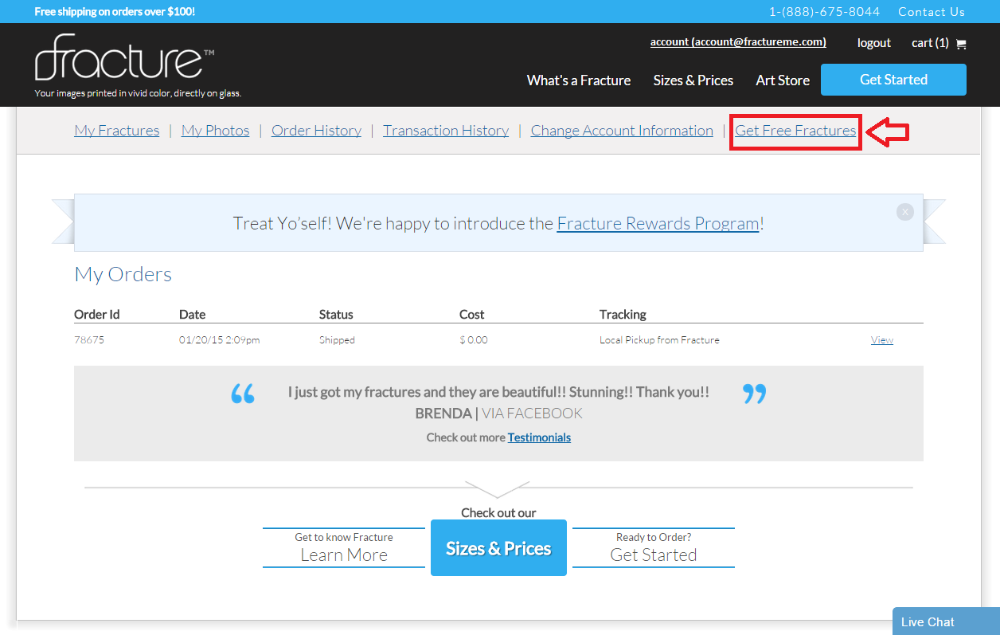Click the Tracking column header
The width and height of the screenshot is (1000, 635).
click(x=622, y=314)
